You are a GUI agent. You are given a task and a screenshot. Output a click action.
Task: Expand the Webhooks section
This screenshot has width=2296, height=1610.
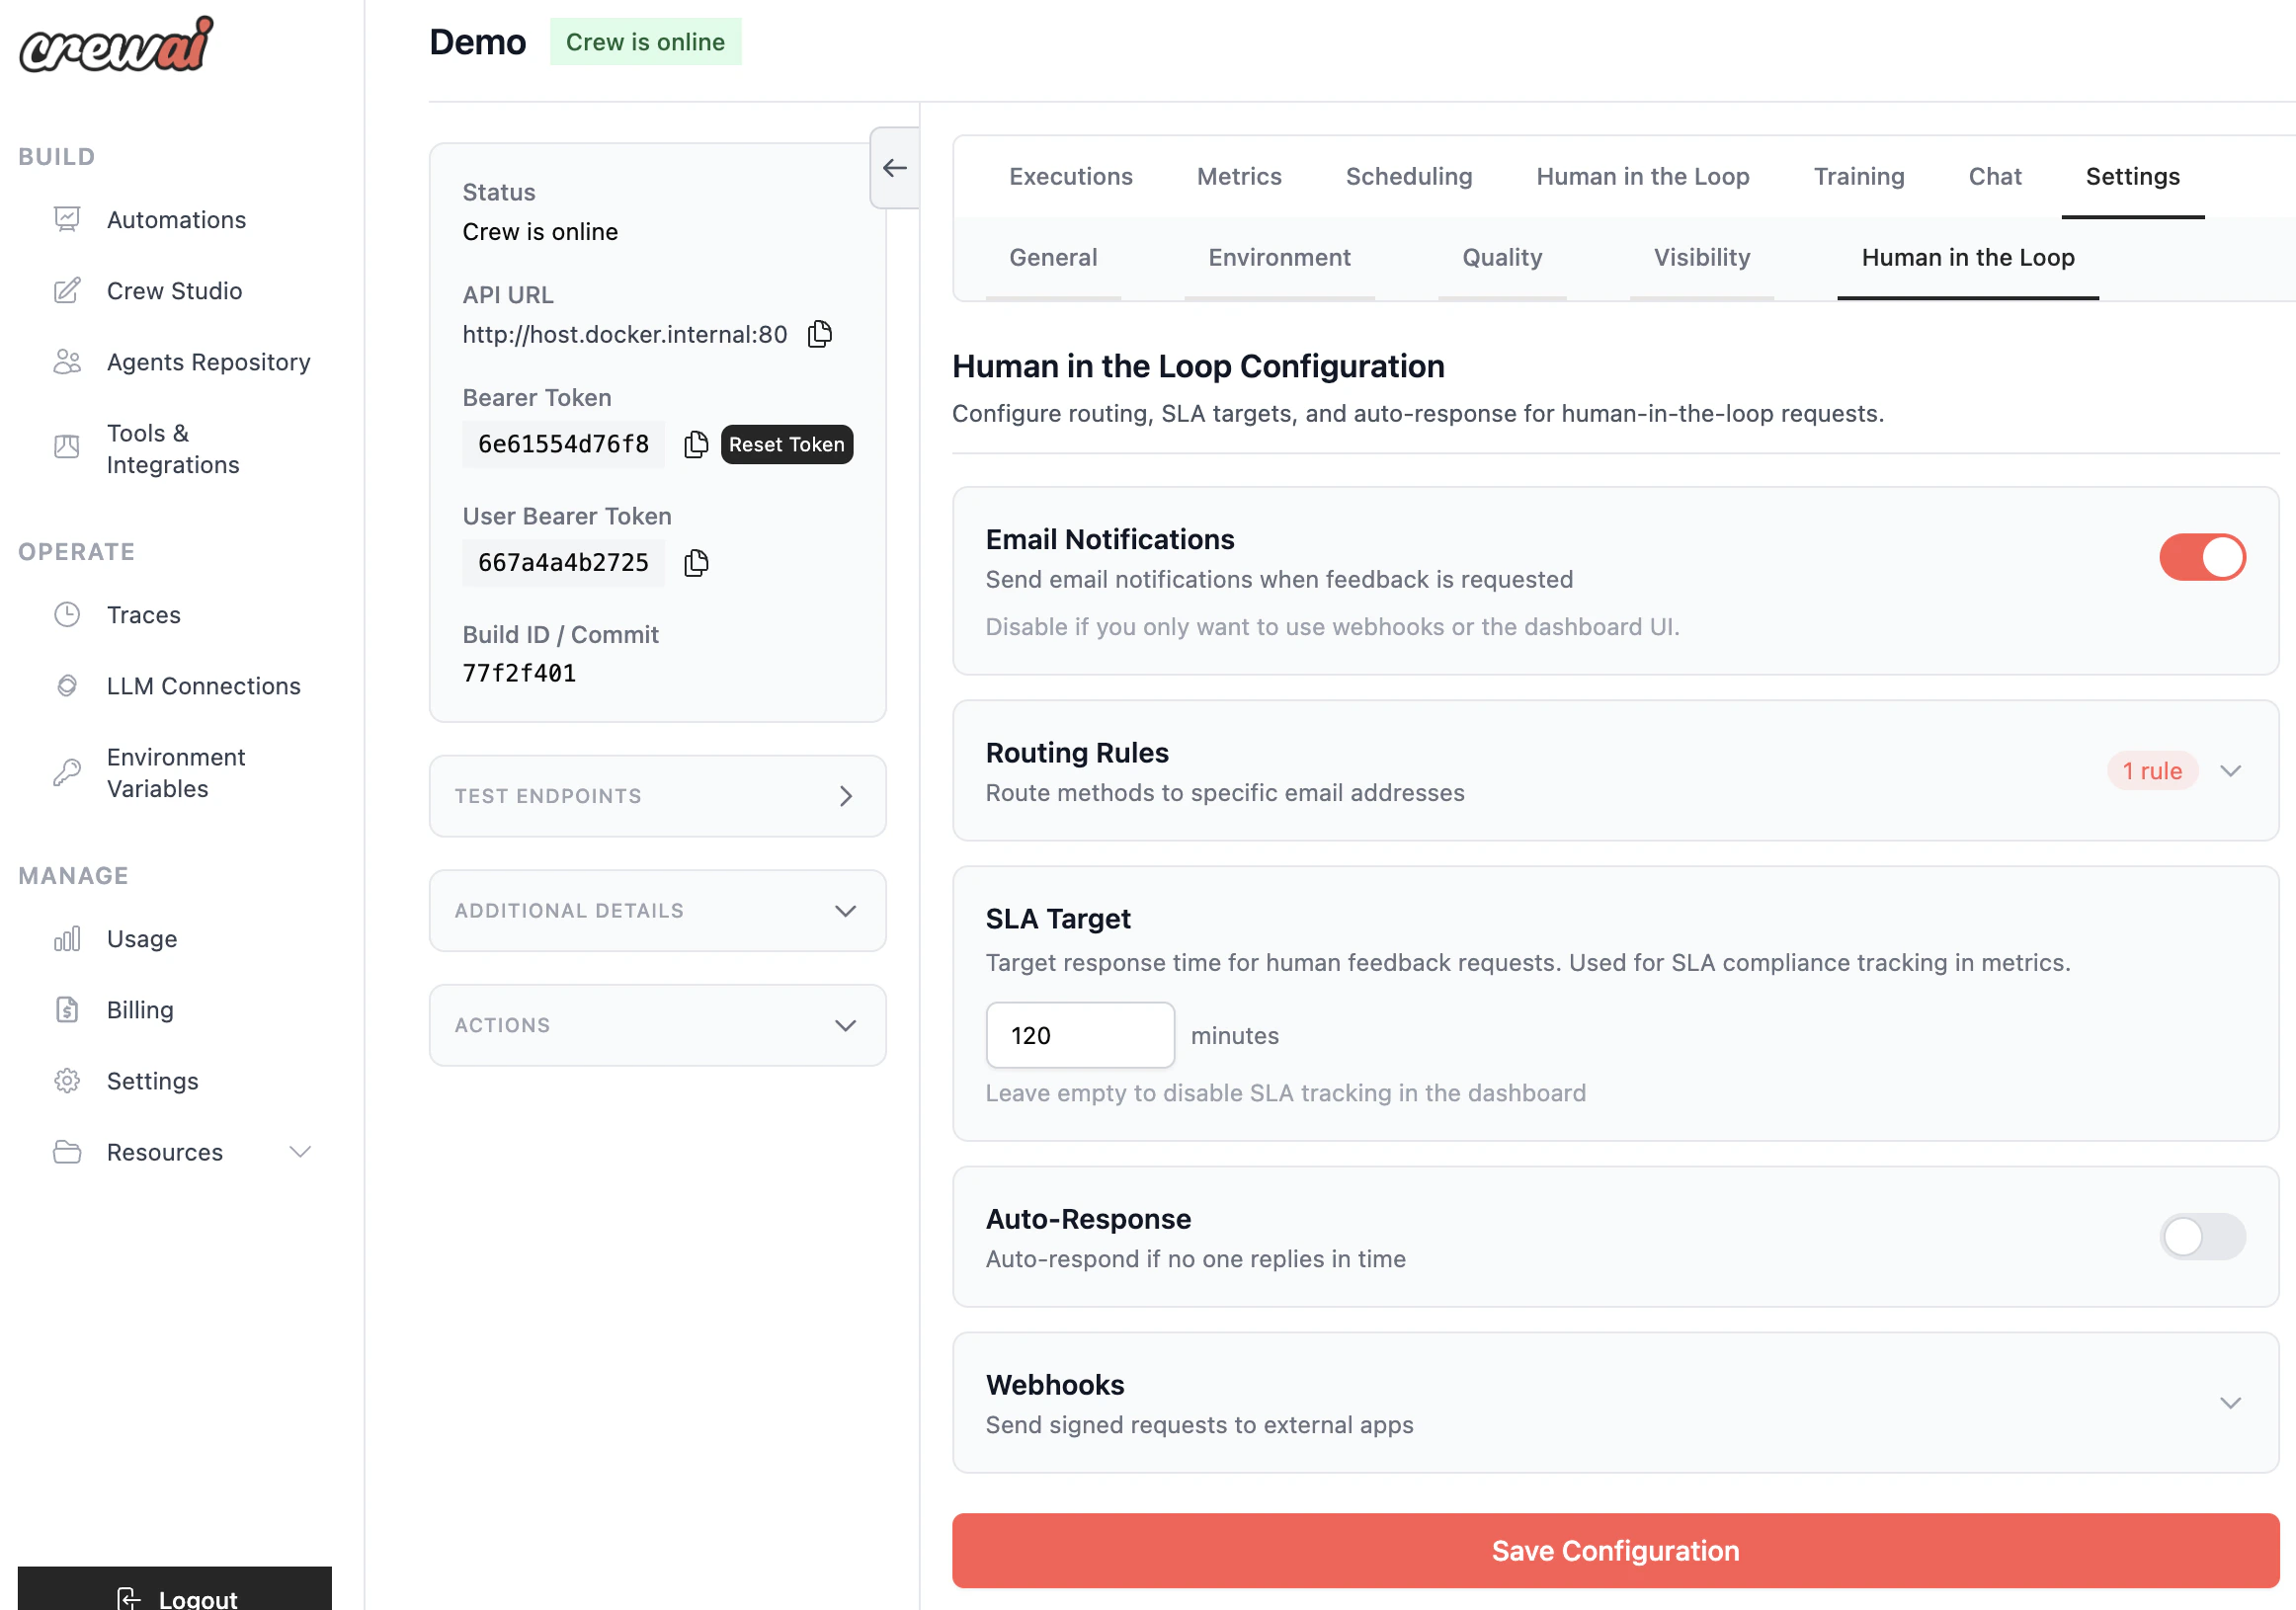2232,1402
